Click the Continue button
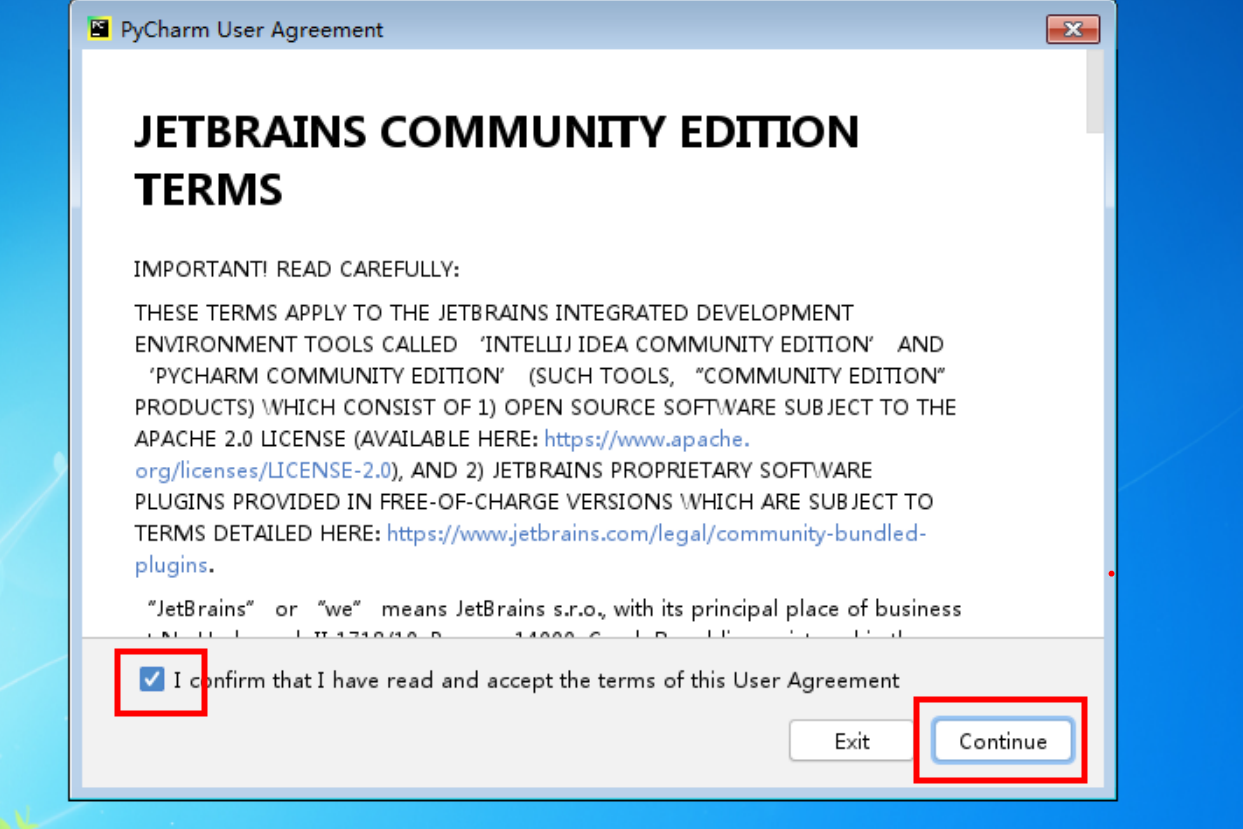Image resolution: width=1243 pixels, height=829 pixels. tap(1003, 741)
